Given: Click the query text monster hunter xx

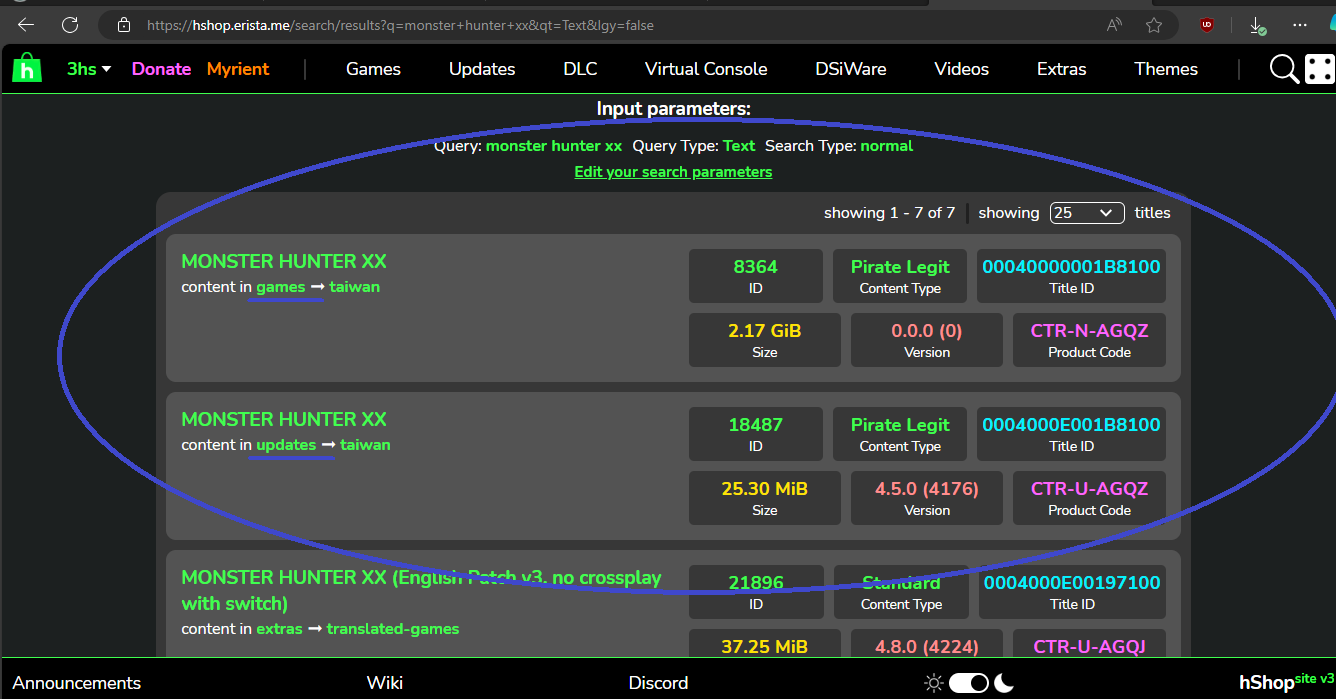Looking at the screenshot, I should tap(554, 146).
